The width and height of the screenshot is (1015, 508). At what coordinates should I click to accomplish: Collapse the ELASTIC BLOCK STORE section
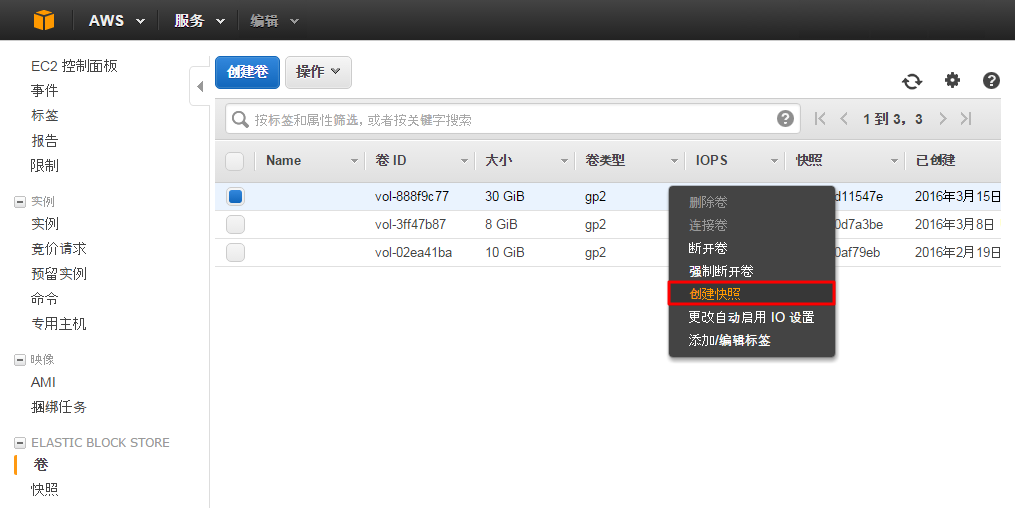pyautogui.click(x=19, y=443)
